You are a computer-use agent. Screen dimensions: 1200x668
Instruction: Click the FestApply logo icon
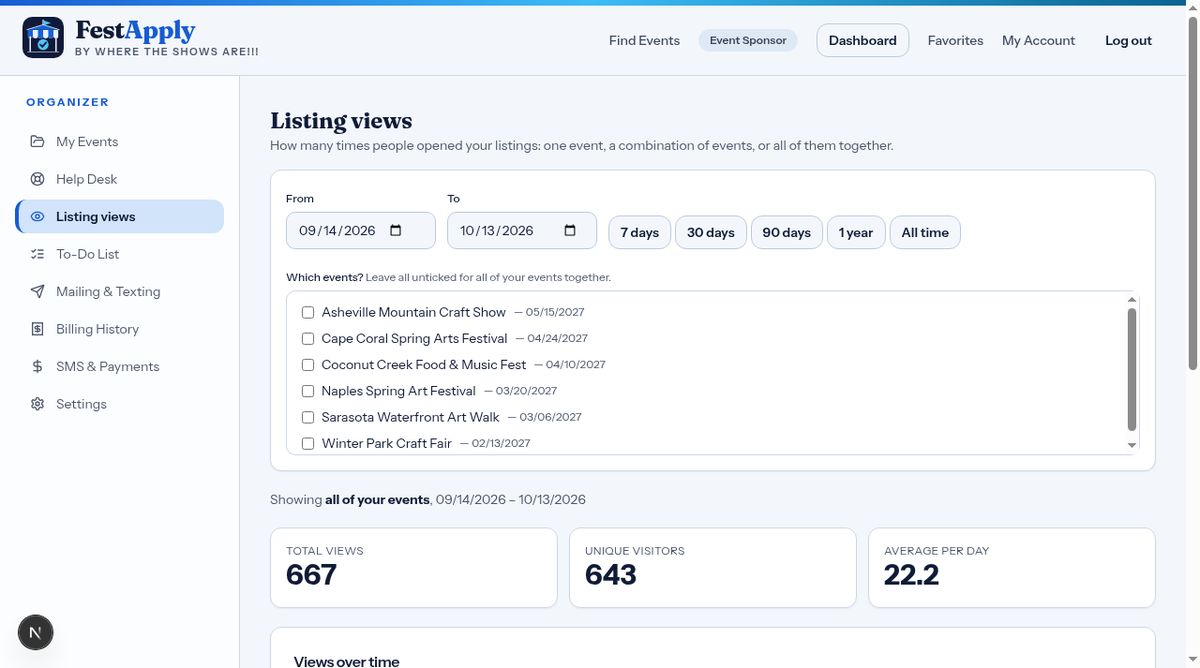point(43,38)
